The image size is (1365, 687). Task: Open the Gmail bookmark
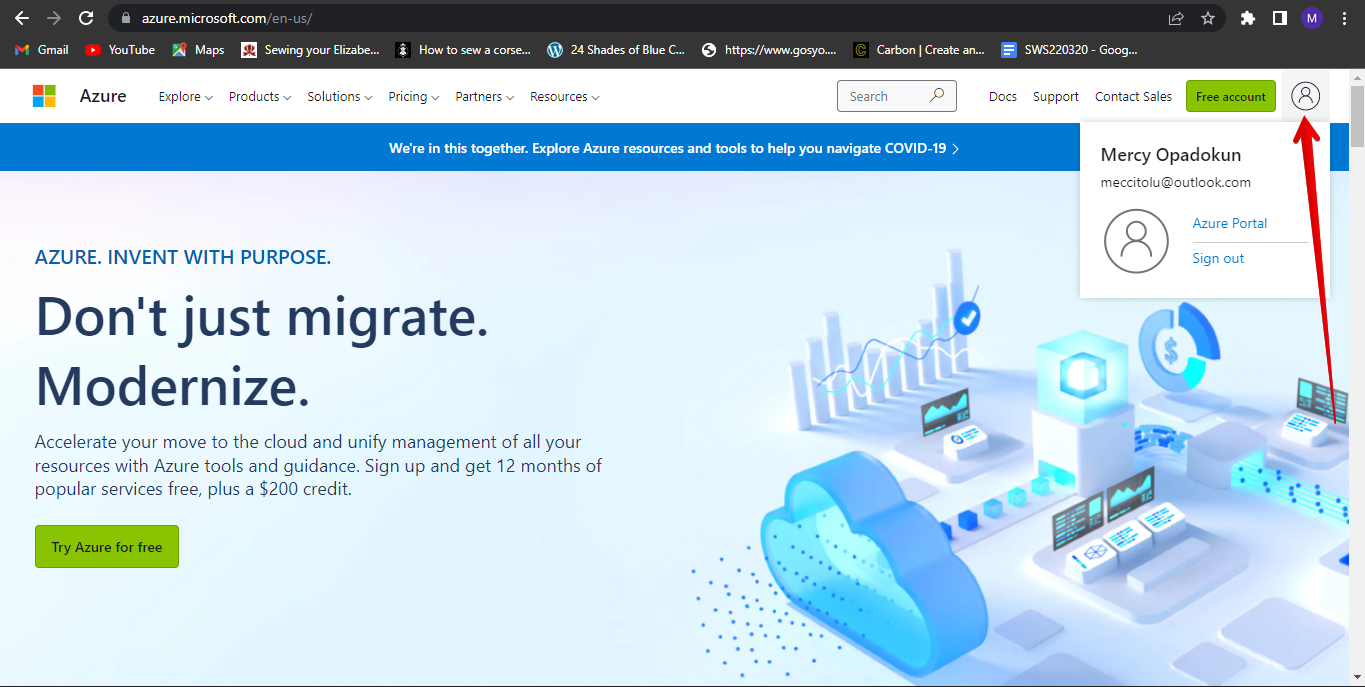(x=42, y=49)
